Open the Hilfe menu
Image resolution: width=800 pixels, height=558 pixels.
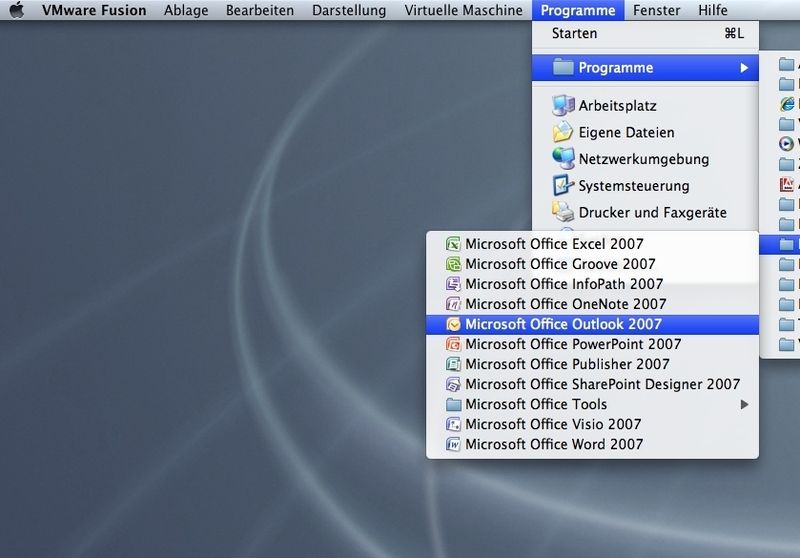tap(713, 10)
